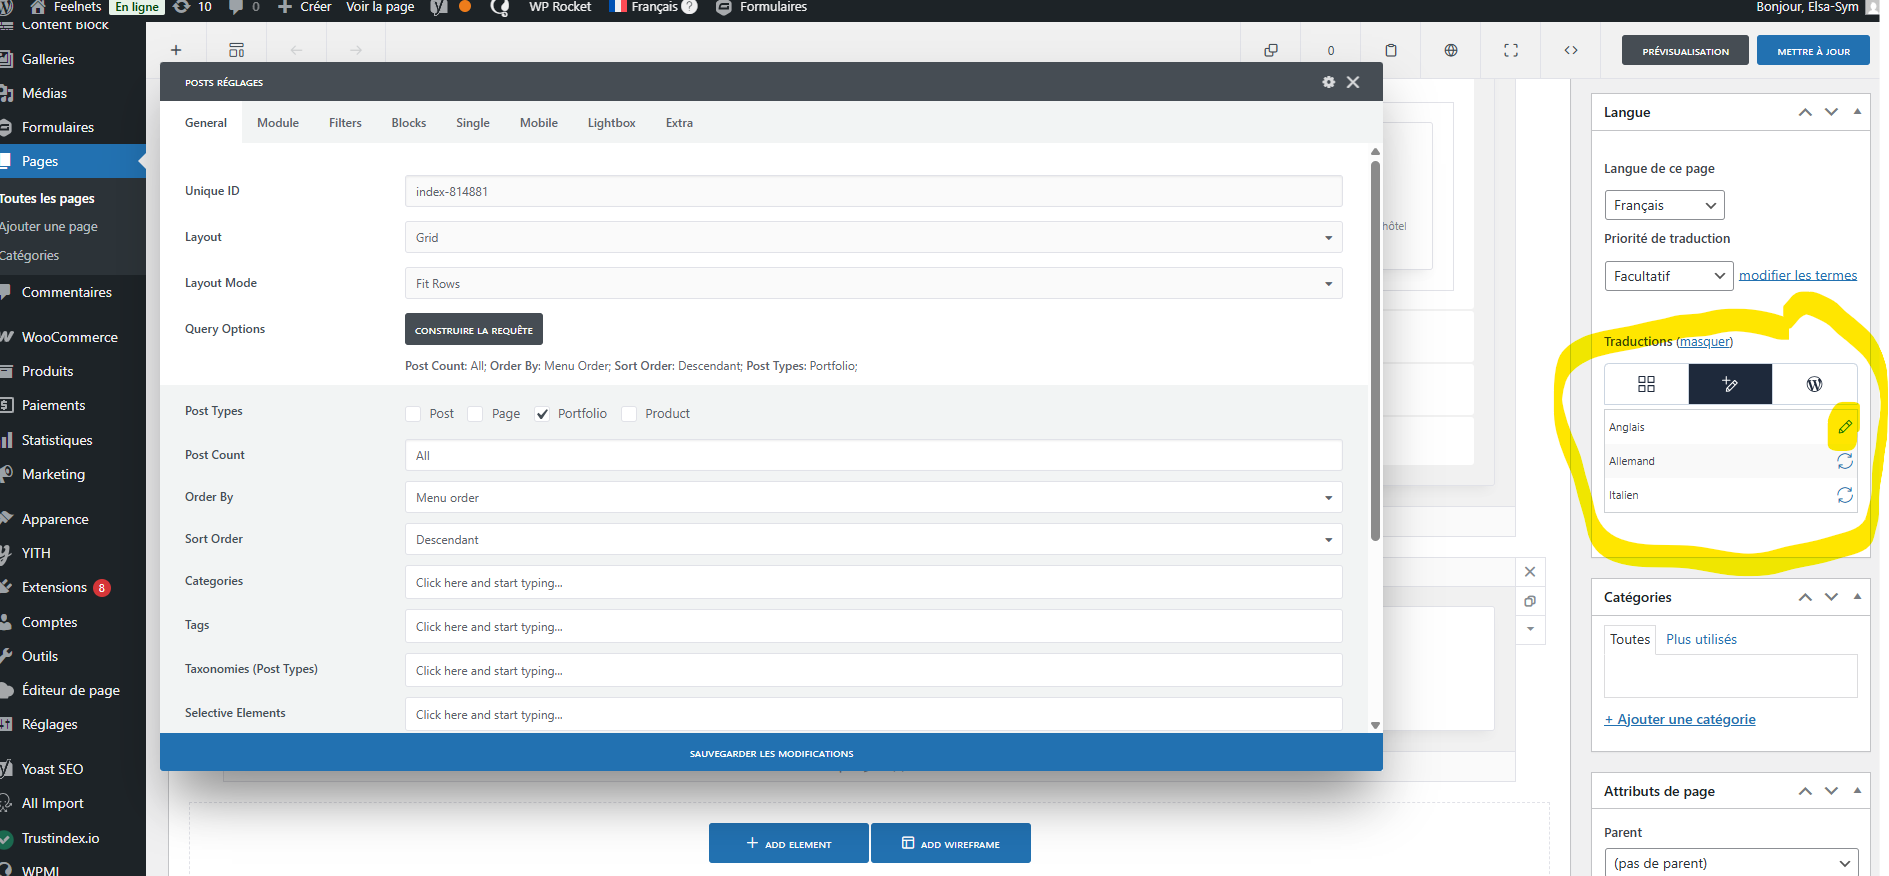Screen dimensions: 1889x876
Task: Click the modifier les termes link
Action: [x=1798, y=275]
